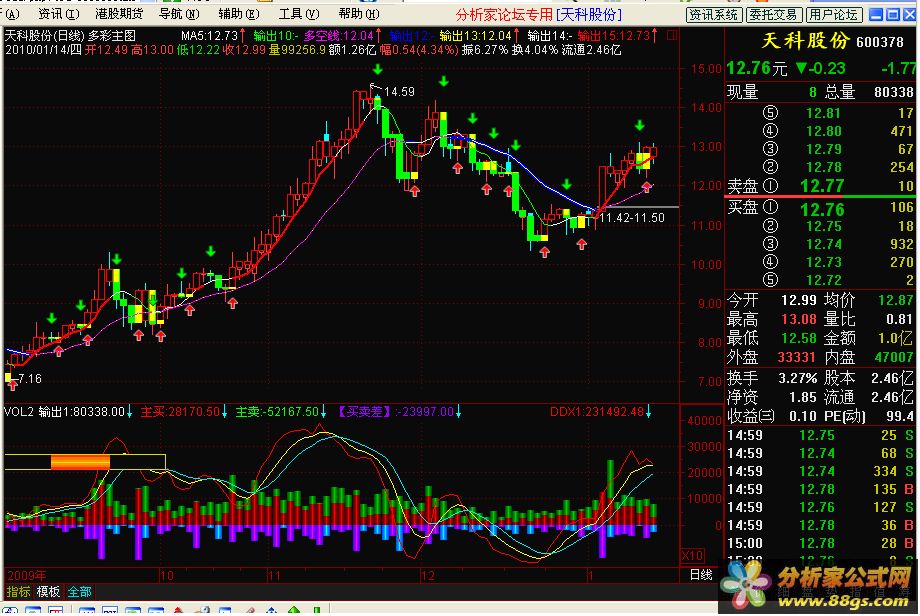The height and width of the screenshot is (616, 920).
Task: Click the 内盘 value 47007
Action: pos(894,357)
